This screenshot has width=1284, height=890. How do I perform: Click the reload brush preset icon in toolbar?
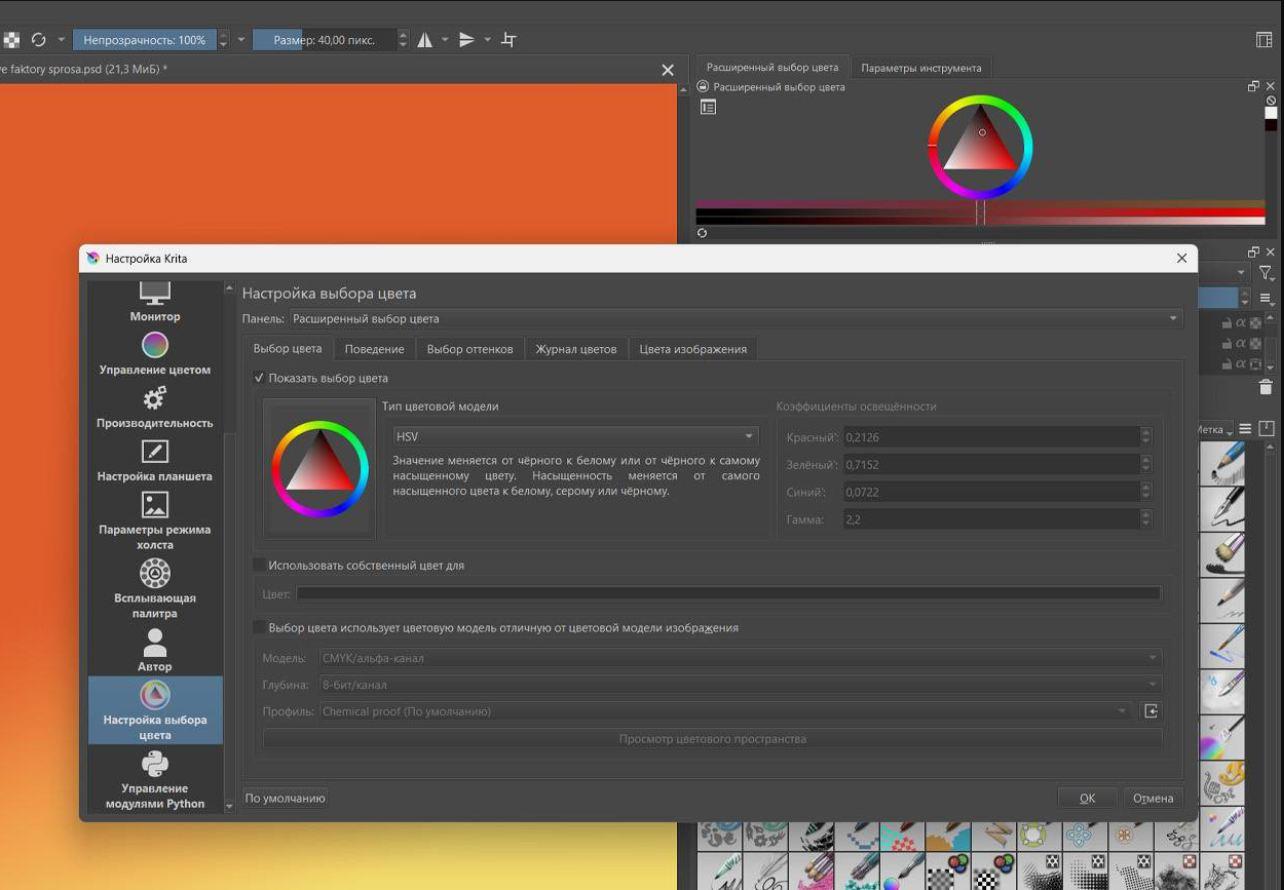38,40
